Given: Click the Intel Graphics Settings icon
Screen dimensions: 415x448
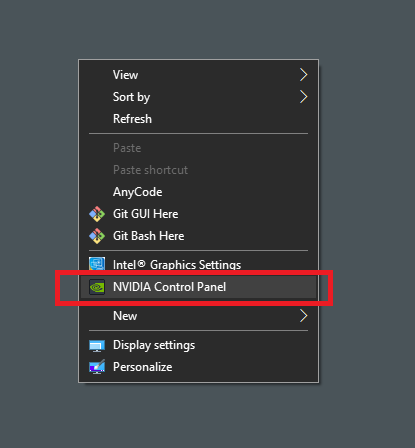Looking at the screenshot, I should click(97, 264).
